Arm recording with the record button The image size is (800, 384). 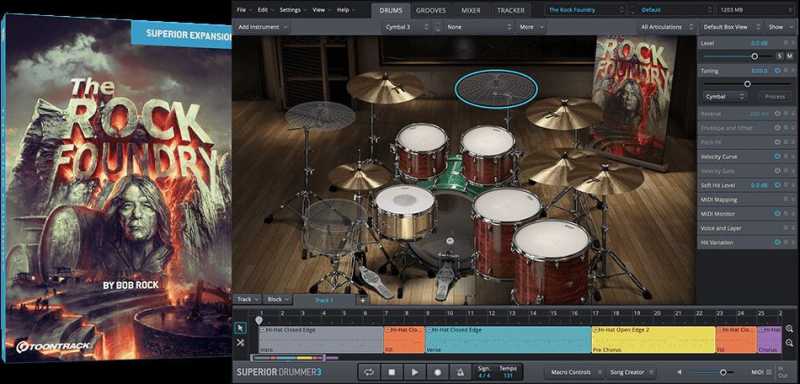(438, 372)
